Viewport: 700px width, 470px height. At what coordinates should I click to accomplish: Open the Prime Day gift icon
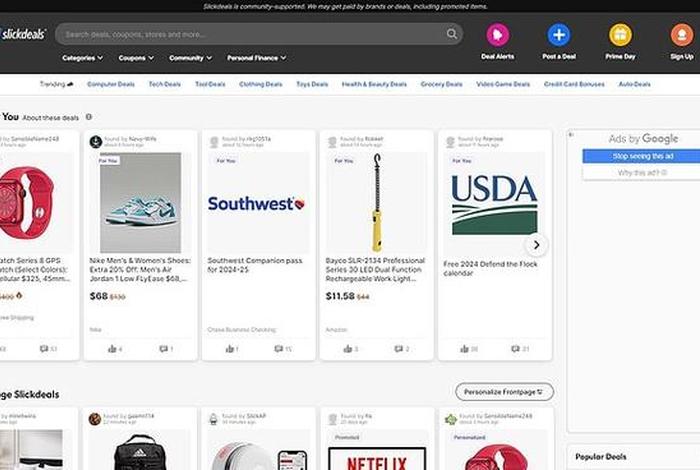click(x=620, y=35)
